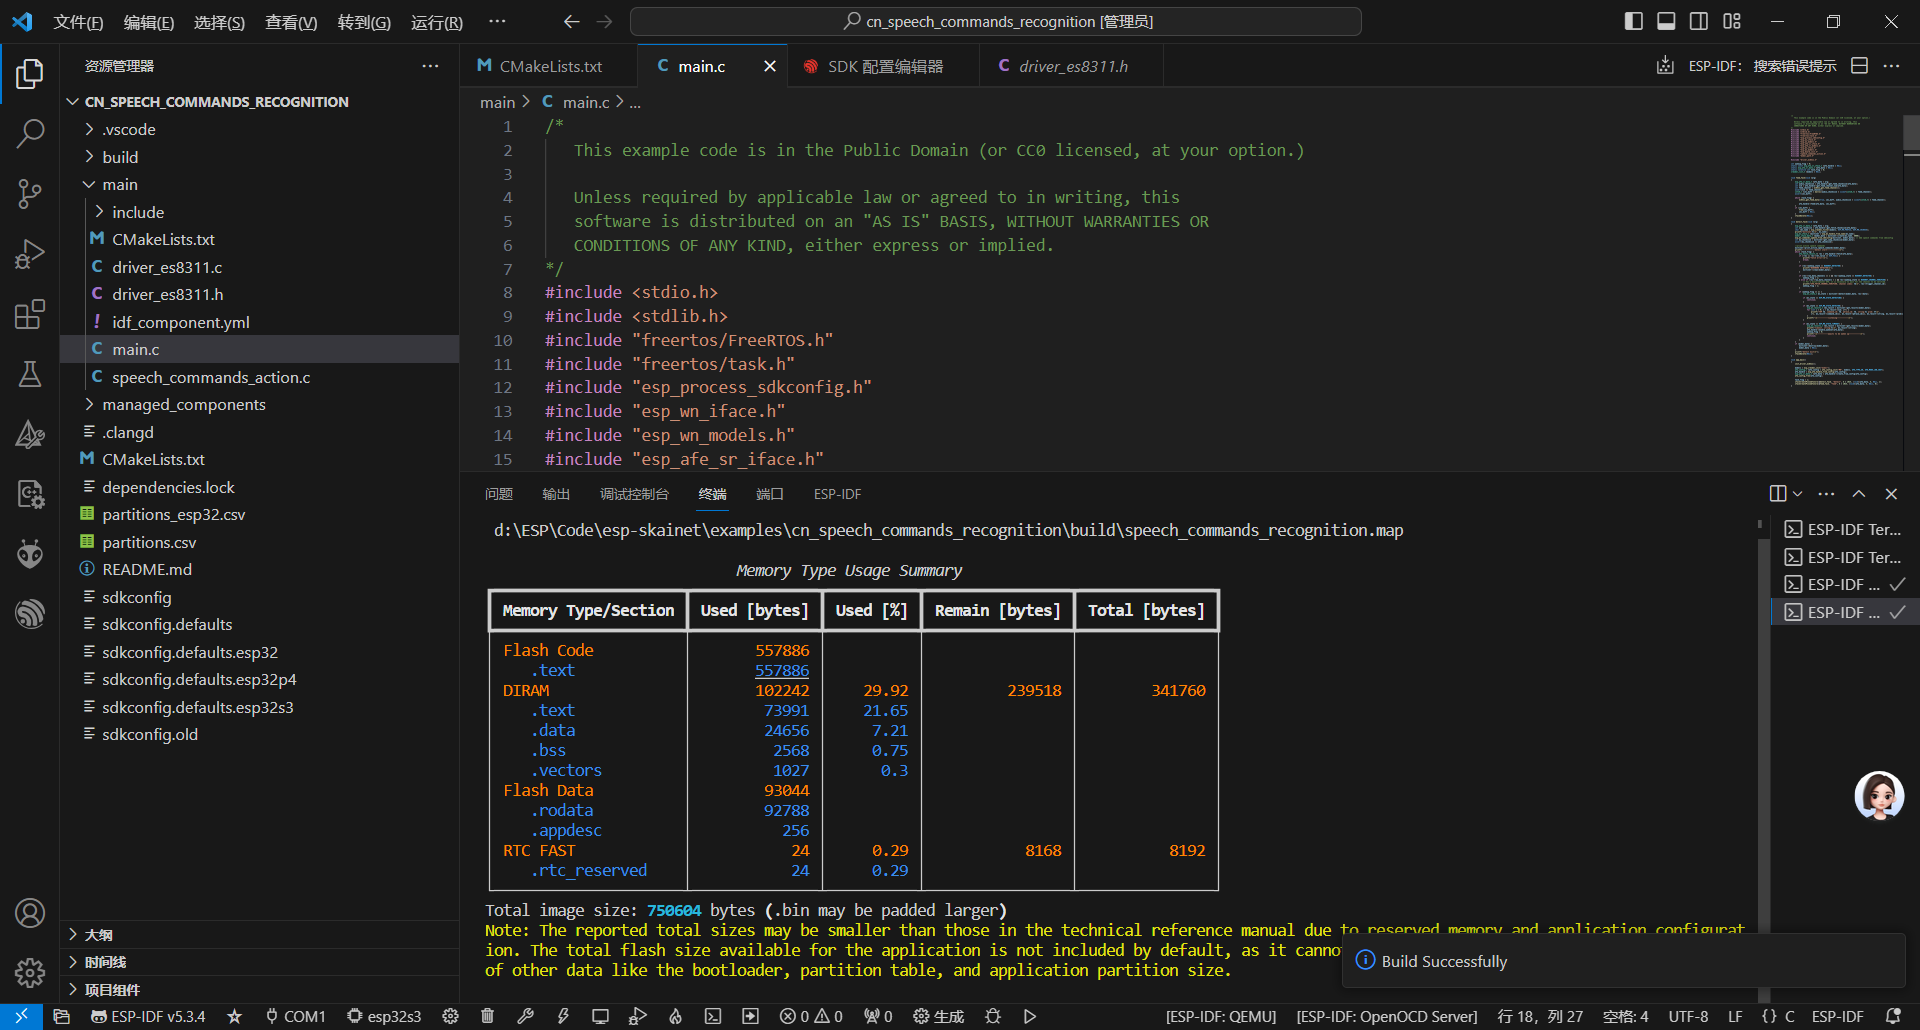1920x1030 pixels.
Task: Change the esp32s3 target device
Action: click(384, 1016)
